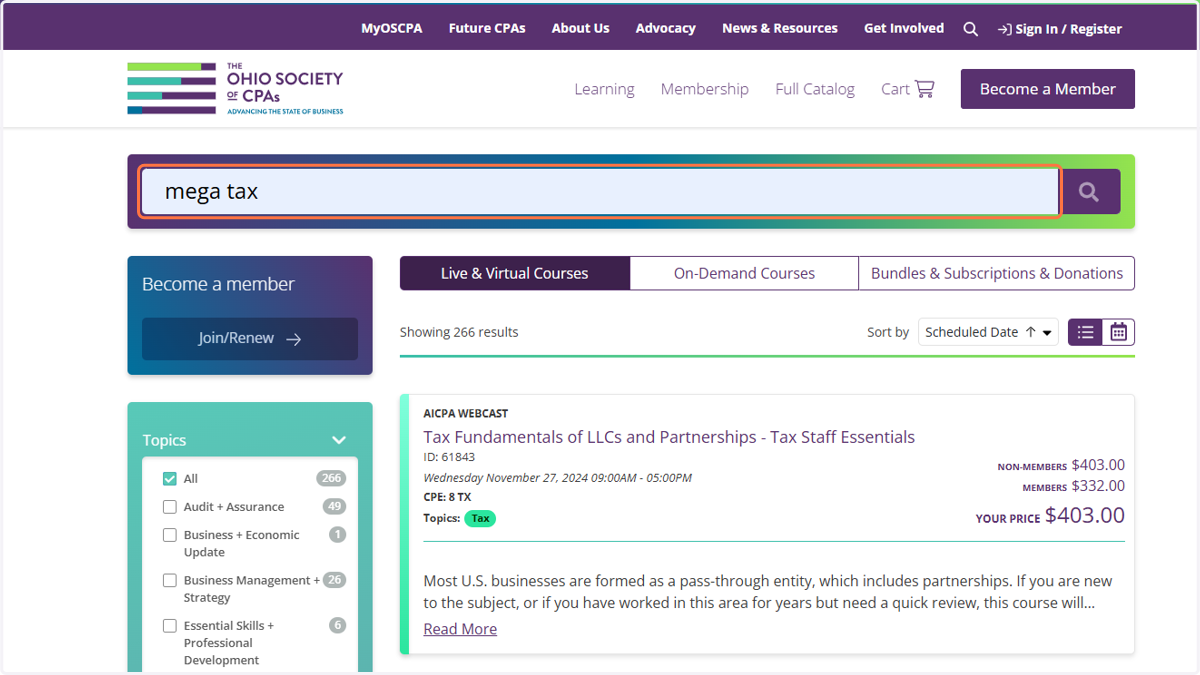Switch to calendar view icon
Image resolution: width=1200 pixels, height=675 pixels.
pyautogui.click(x=1118, y=332)
